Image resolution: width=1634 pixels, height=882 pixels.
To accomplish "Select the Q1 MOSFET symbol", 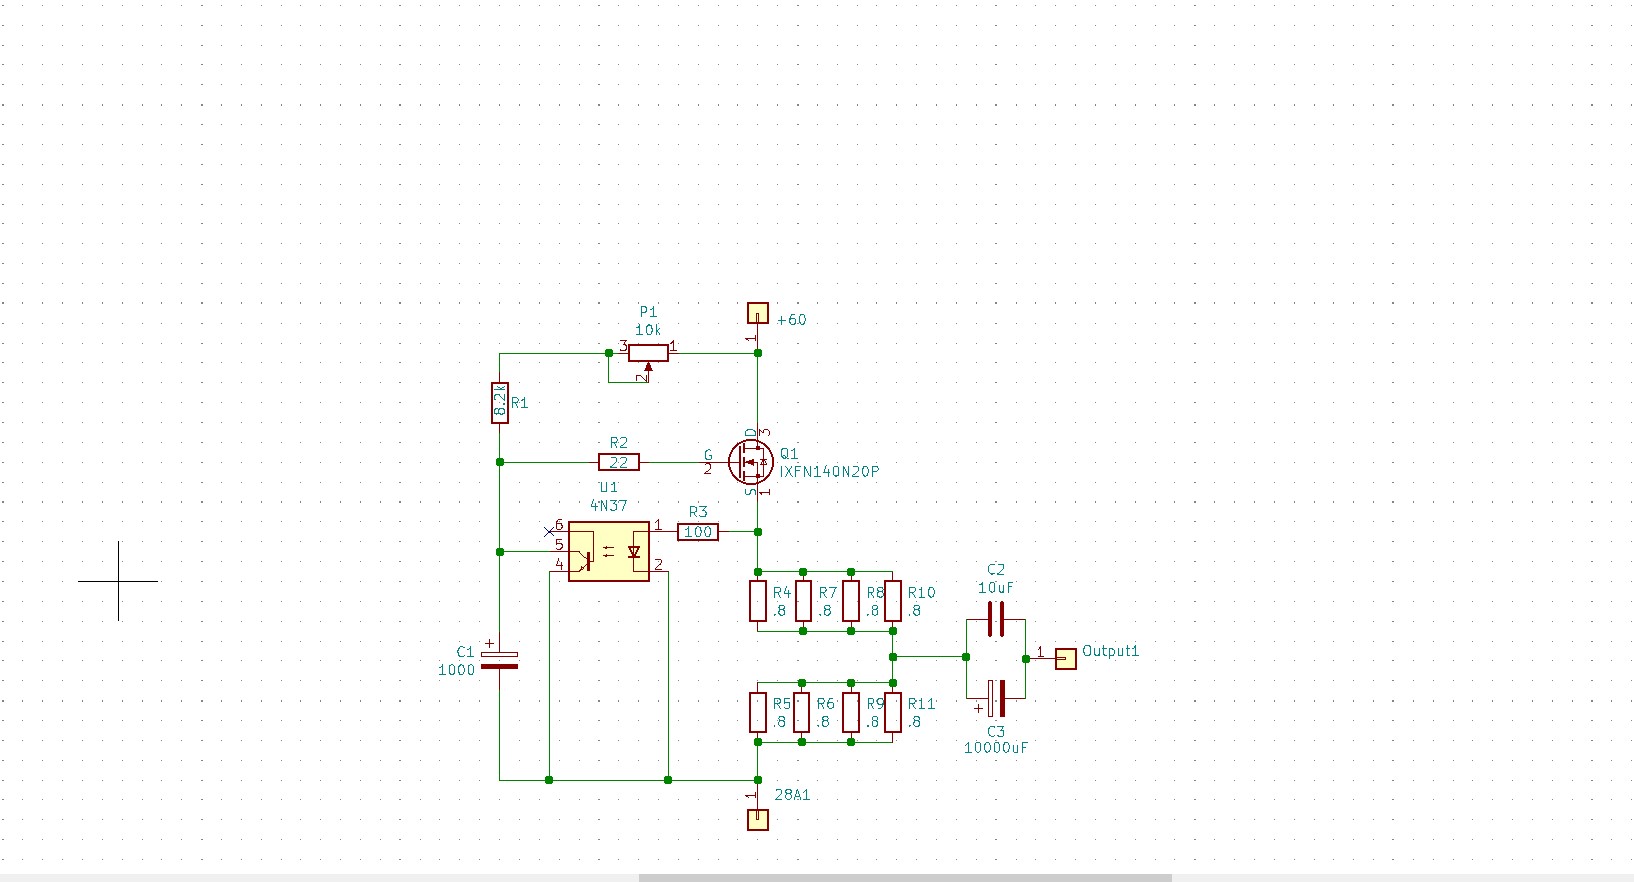I will click(751, 462).
